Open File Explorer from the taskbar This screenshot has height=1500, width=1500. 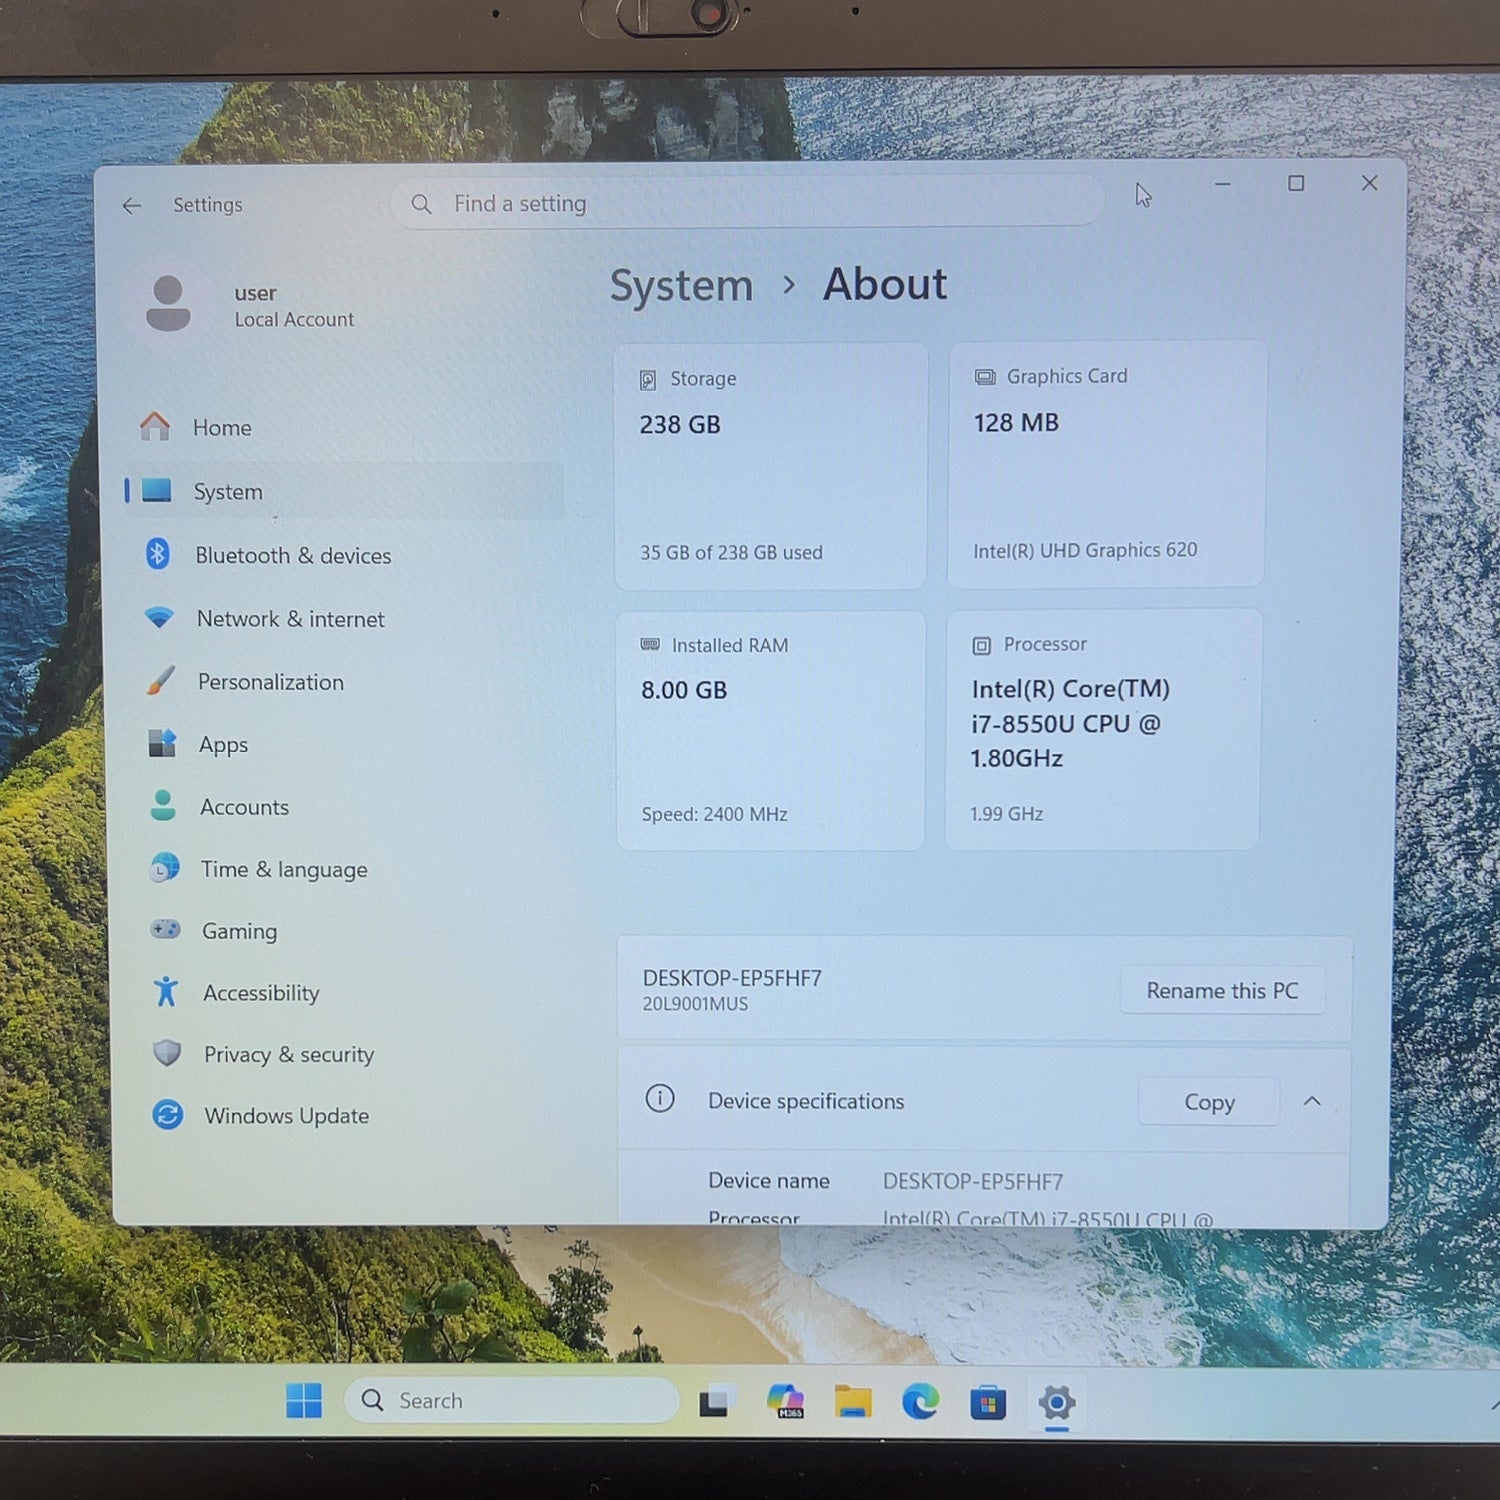pyautogui.click(x=853, y=1402)
